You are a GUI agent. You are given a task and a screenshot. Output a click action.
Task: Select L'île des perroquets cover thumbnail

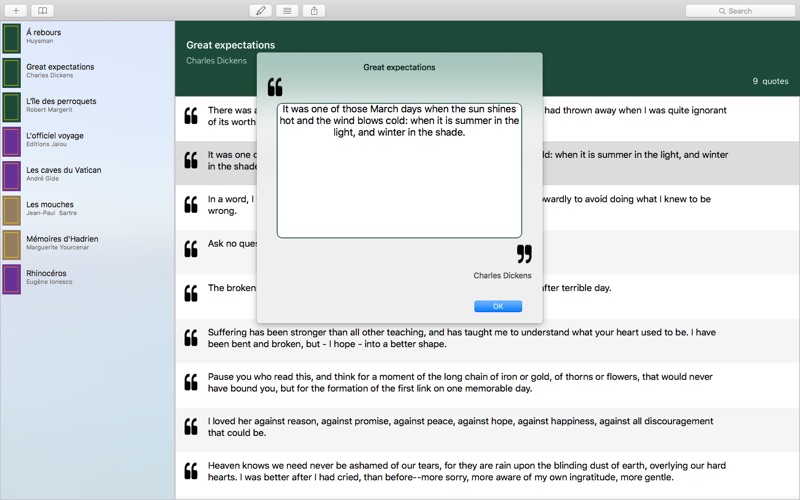[x=11, y=107]
